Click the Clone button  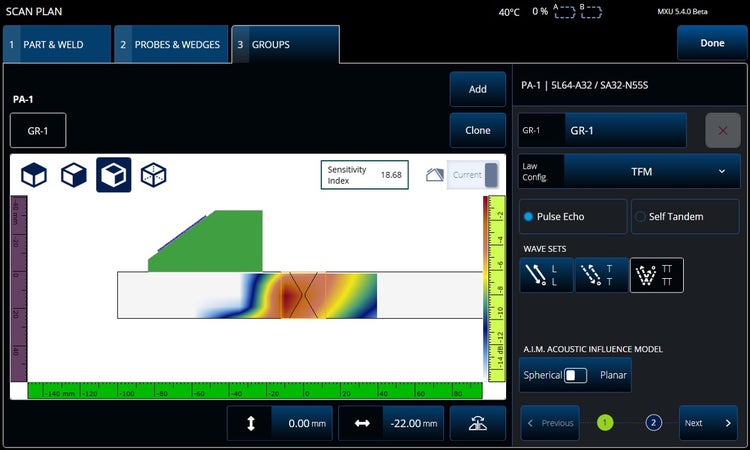tap(477, 130)
